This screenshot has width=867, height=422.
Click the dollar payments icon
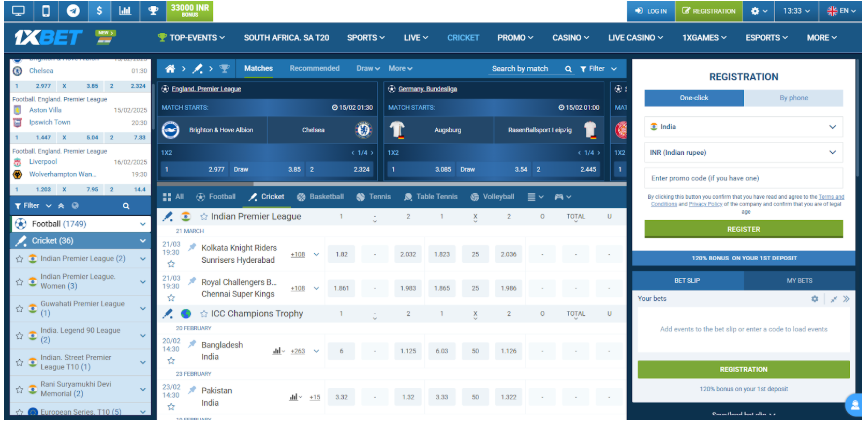pos(99,11)
